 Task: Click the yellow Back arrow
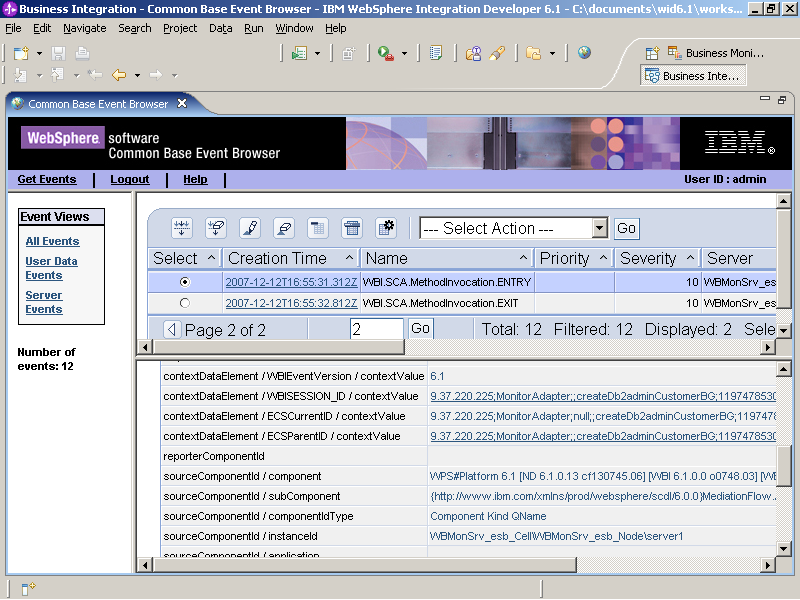pos(119,76)
